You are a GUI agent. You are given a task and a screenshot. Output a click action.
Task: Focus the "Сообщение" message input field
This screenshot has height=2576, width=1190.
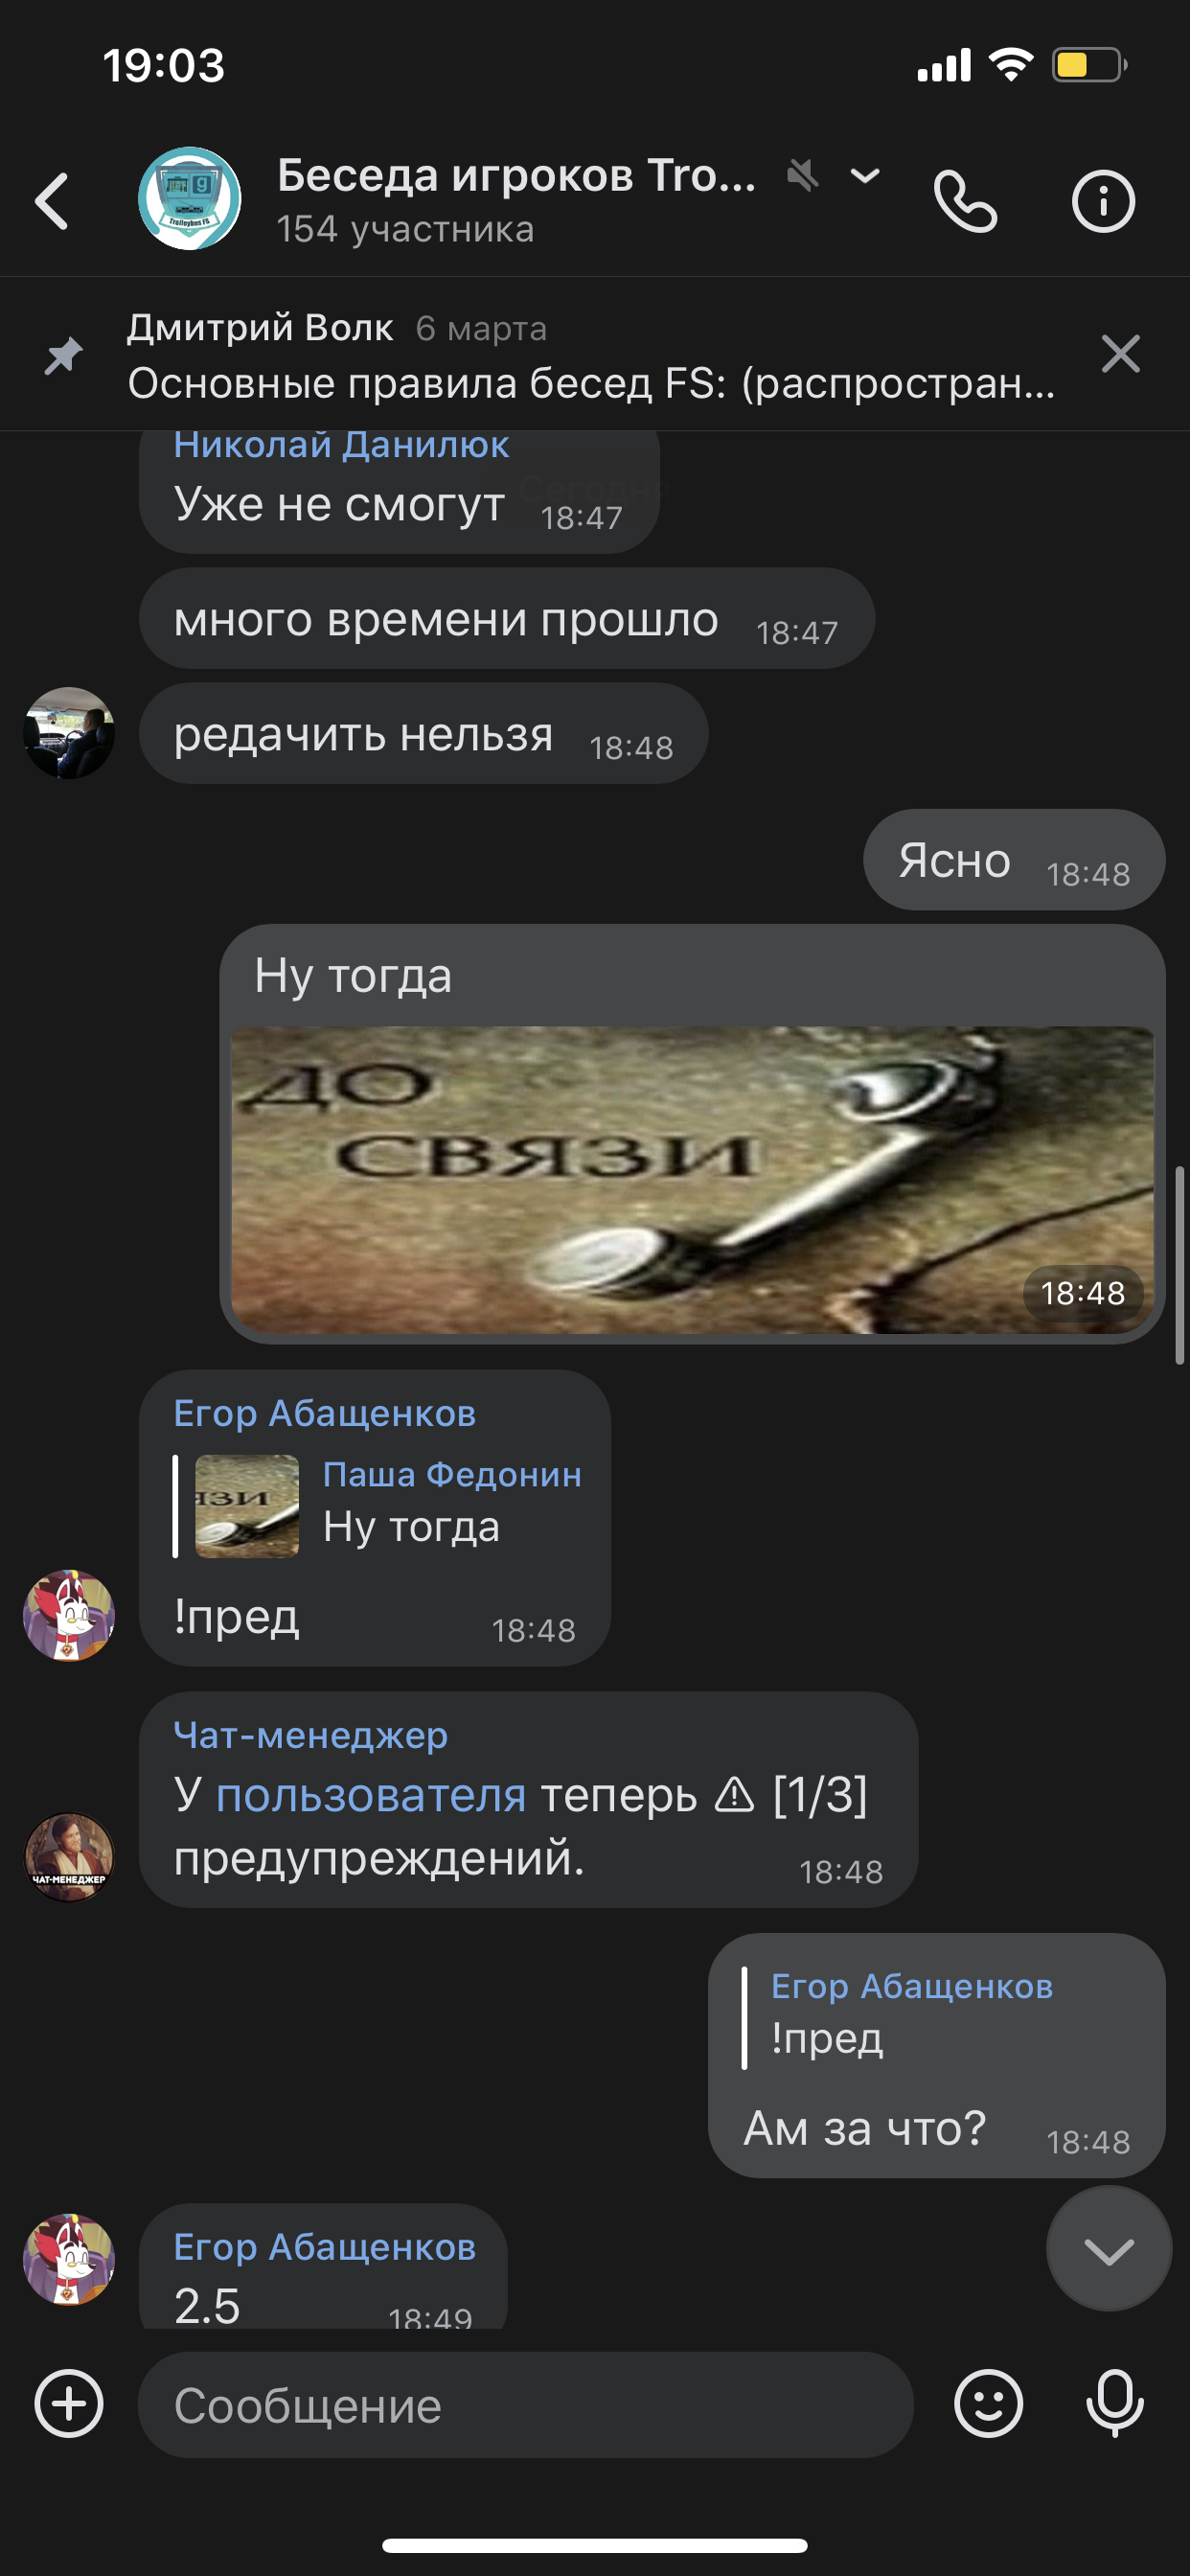[x=525, y=2405]
